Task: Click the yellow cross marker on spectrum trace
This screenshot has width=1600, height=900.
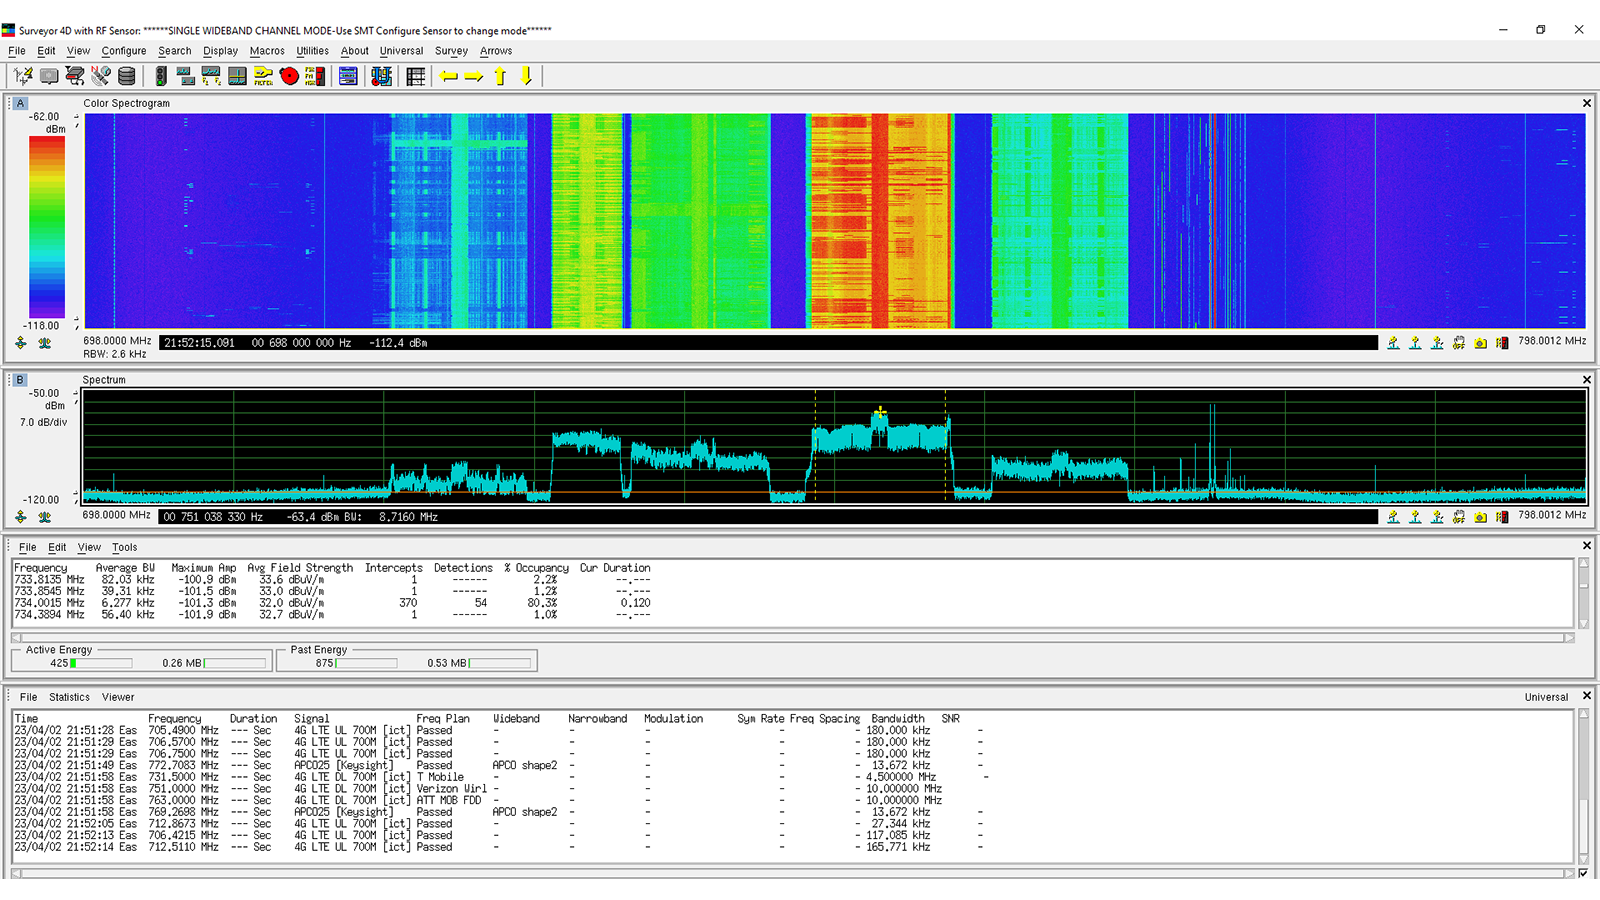Action: click(x=879, y=412)
